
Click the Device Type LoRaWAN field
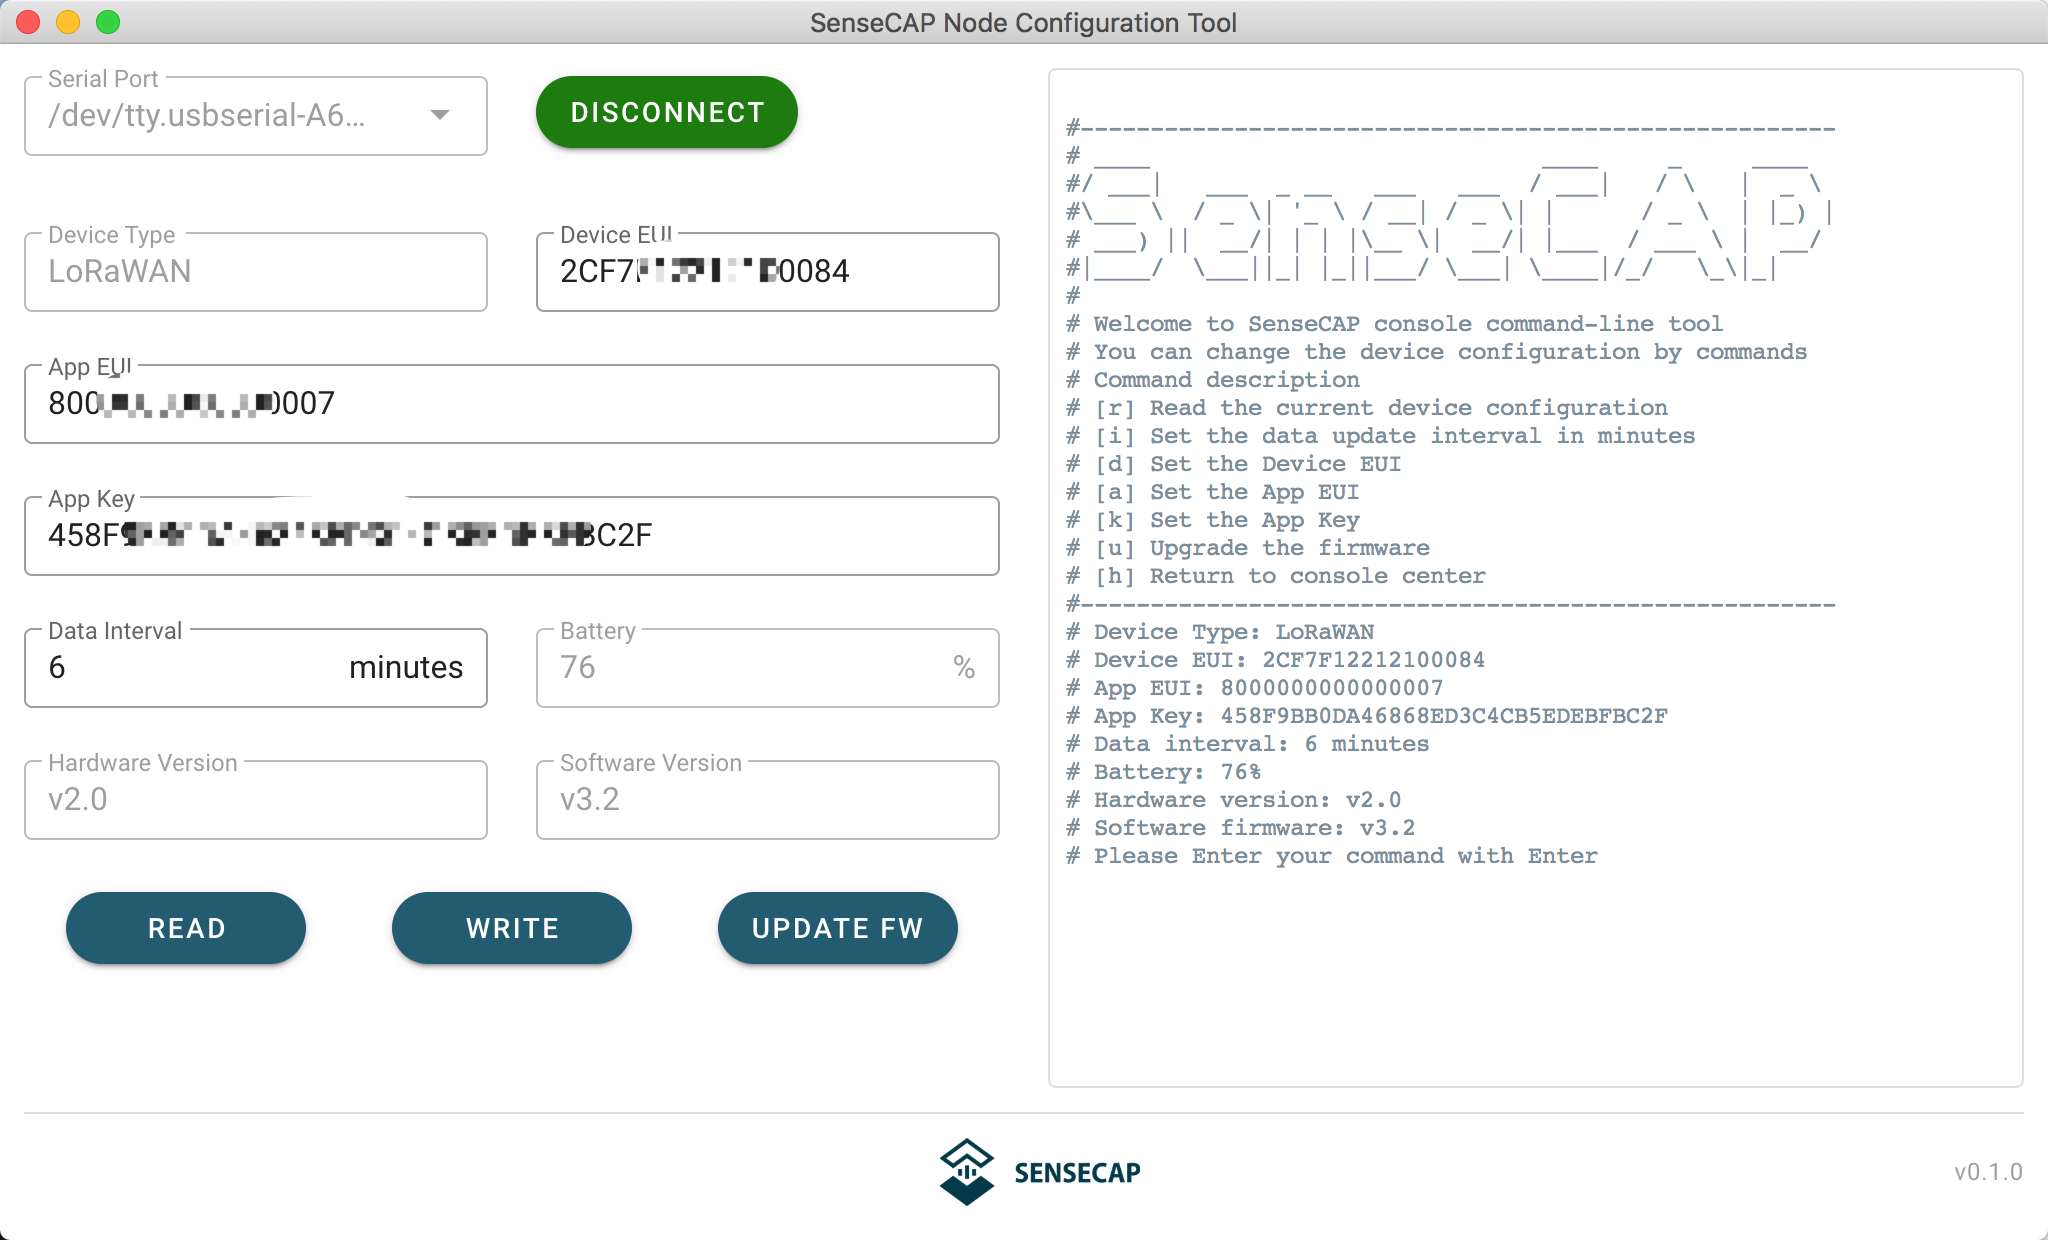[x=256, y=272]
